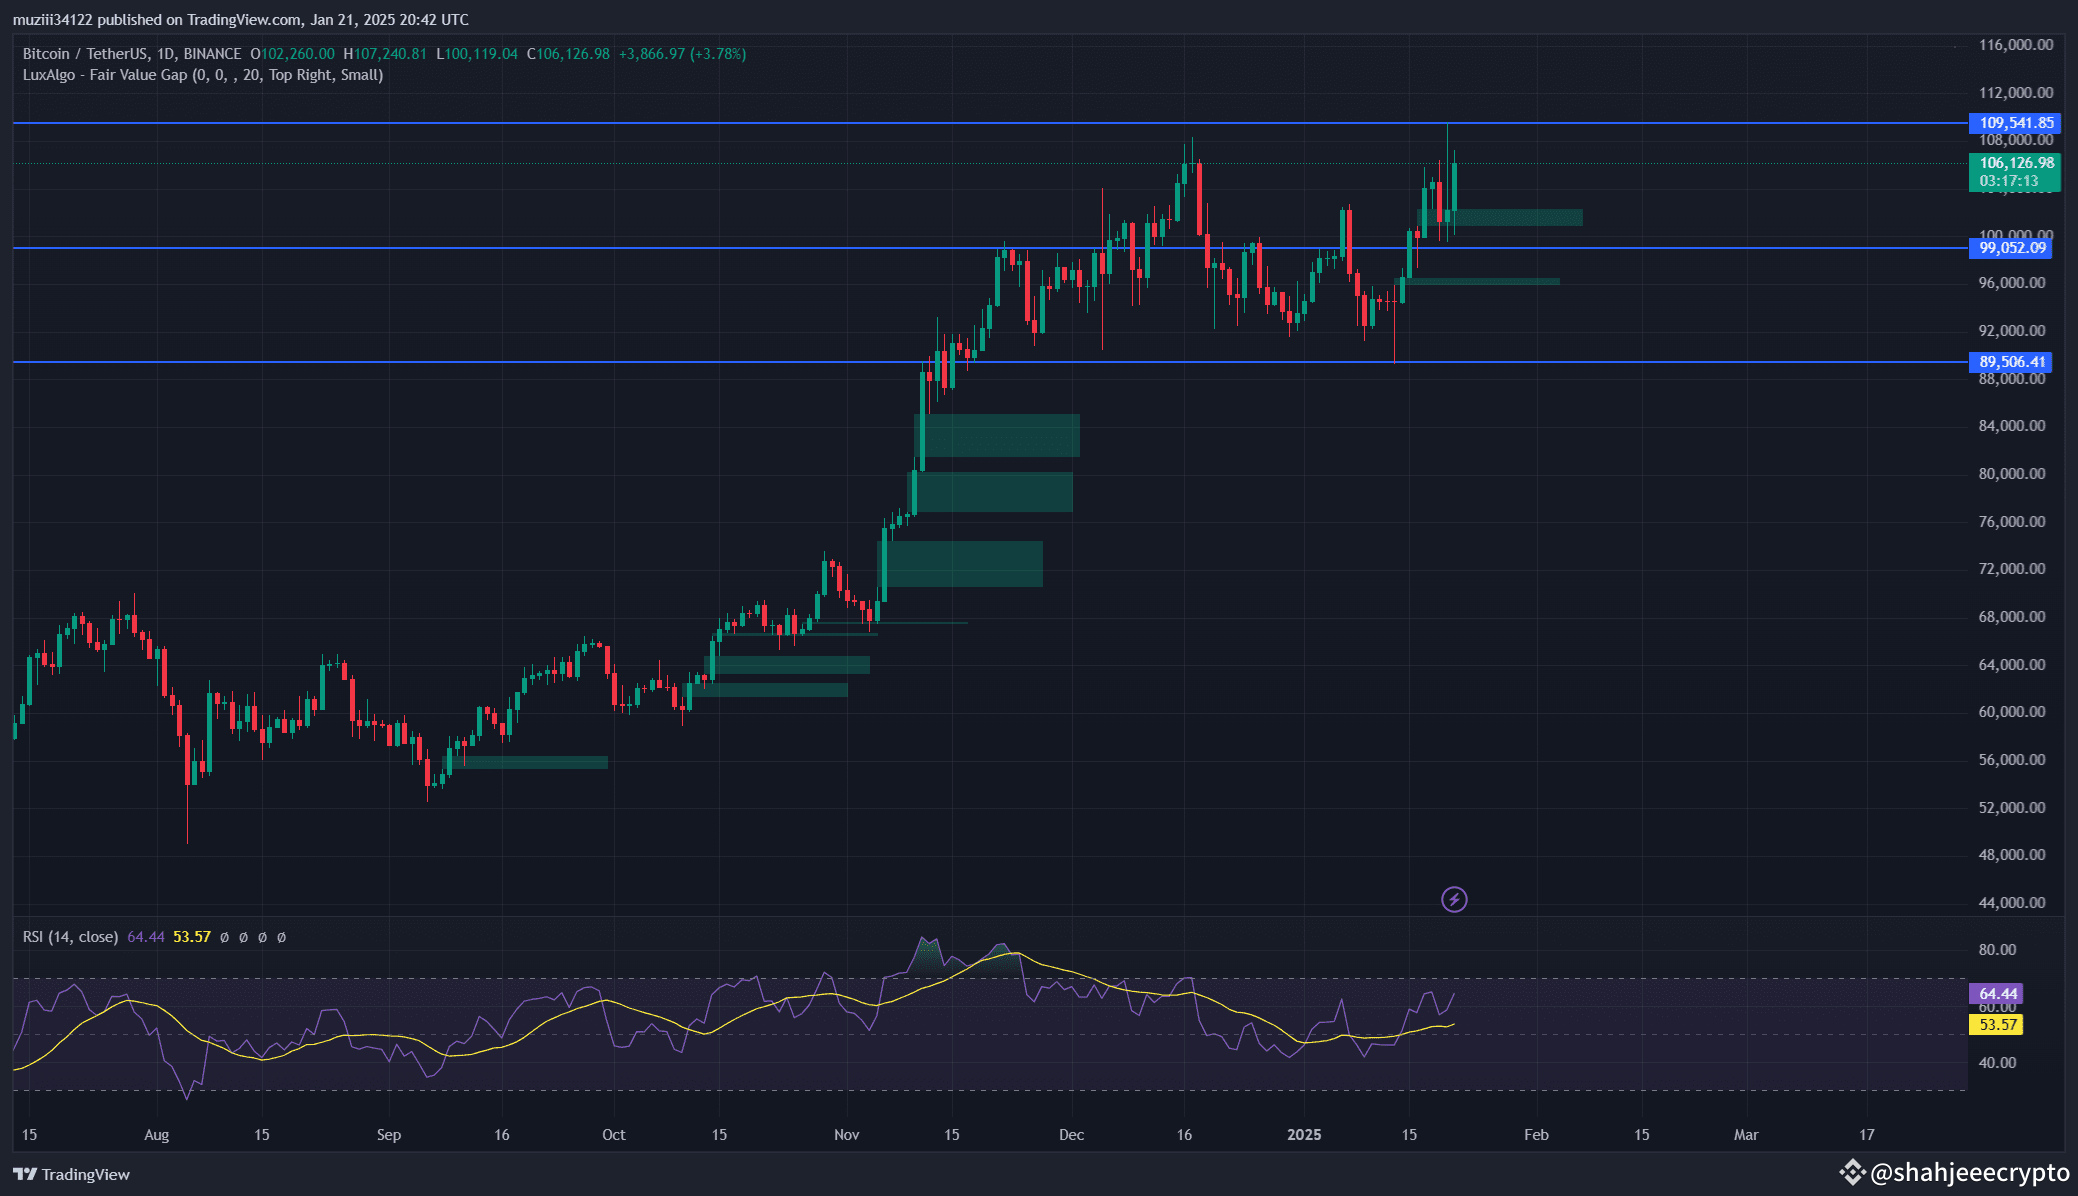2078x1196 pixels.
Task: Select the TradingView logo
Action: point(70,1175)
